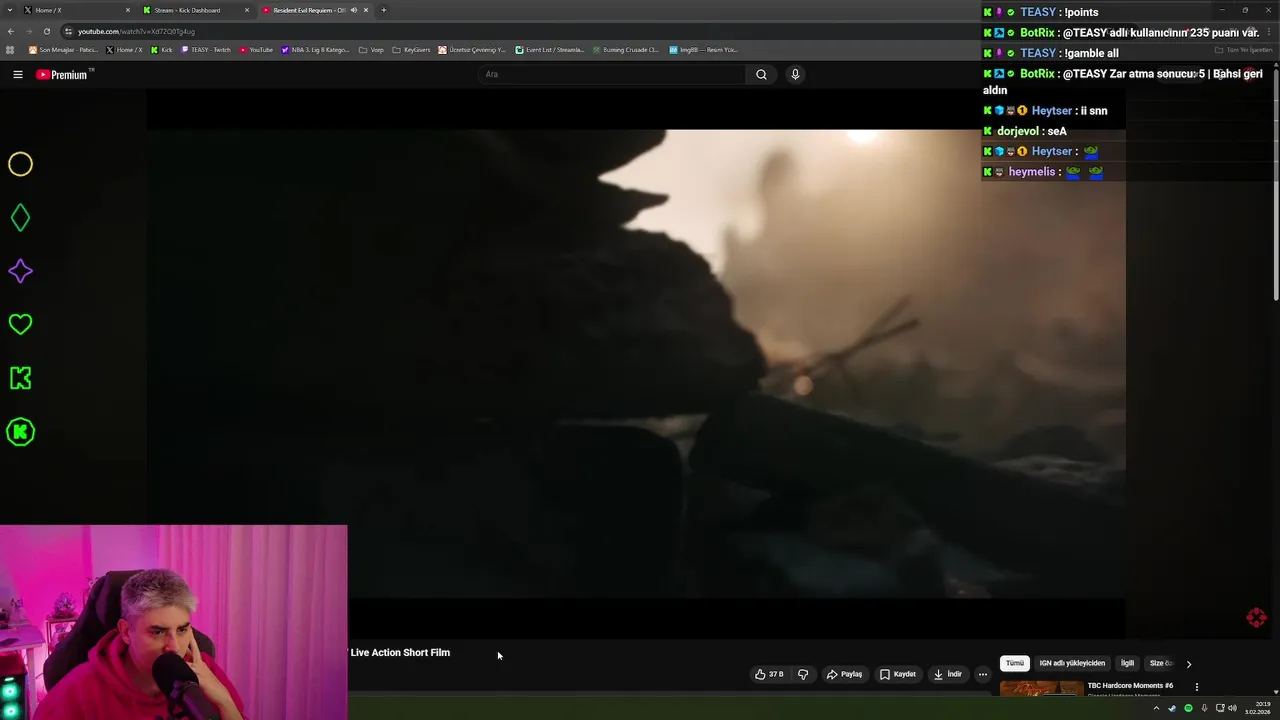Click the video player to pause playback

point(636,364)
